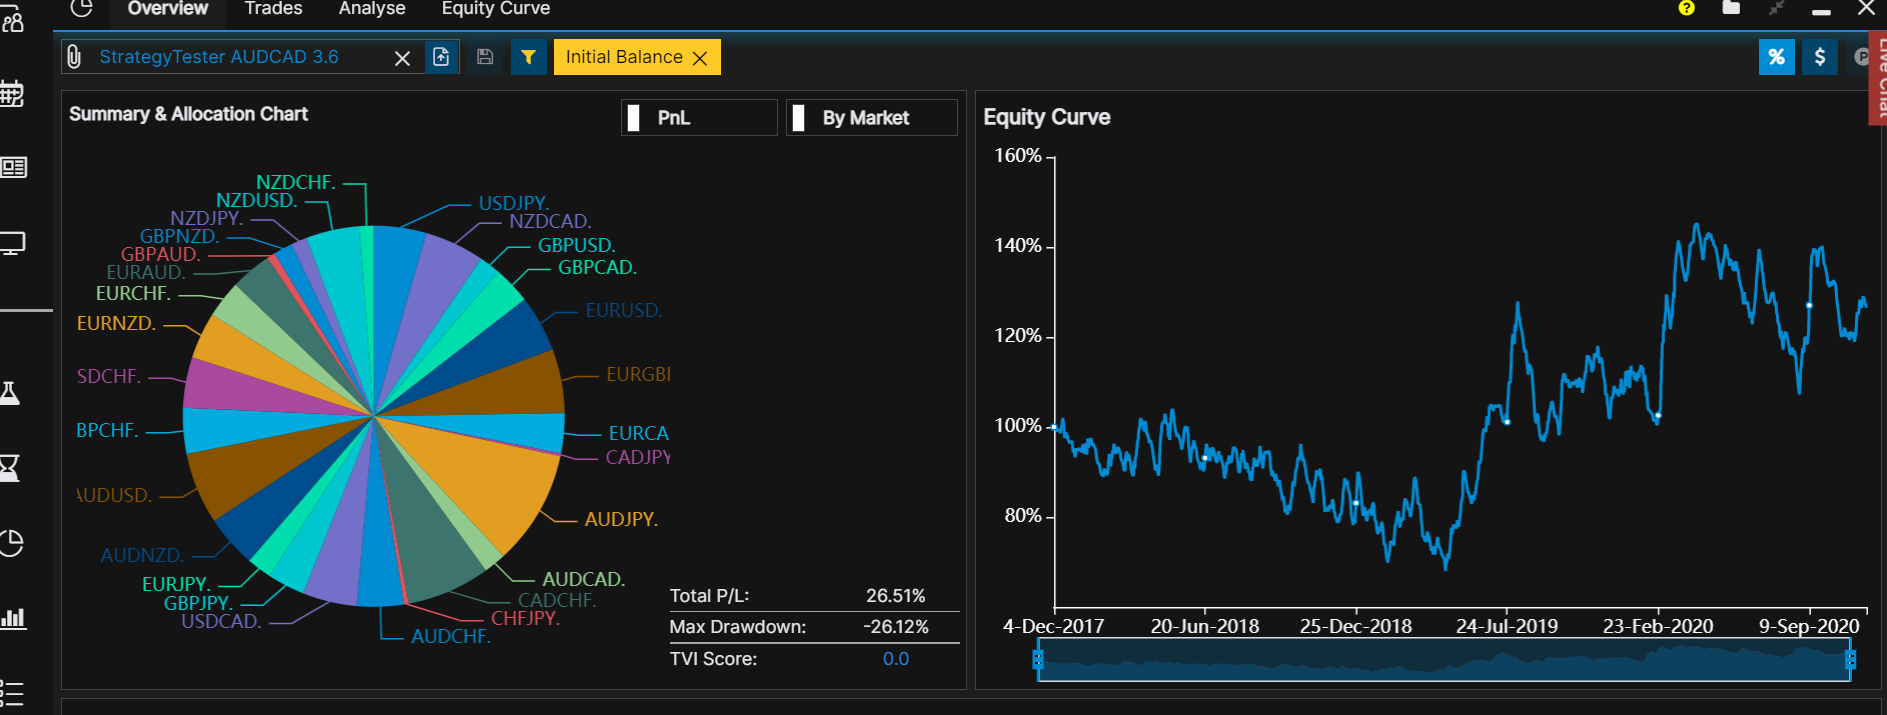Image resolution: width=1887 pixels, height=715 pixels.
Task: Clear the StrategyTester AUDCAD 3.6 selection
Action: pos(402,58)
